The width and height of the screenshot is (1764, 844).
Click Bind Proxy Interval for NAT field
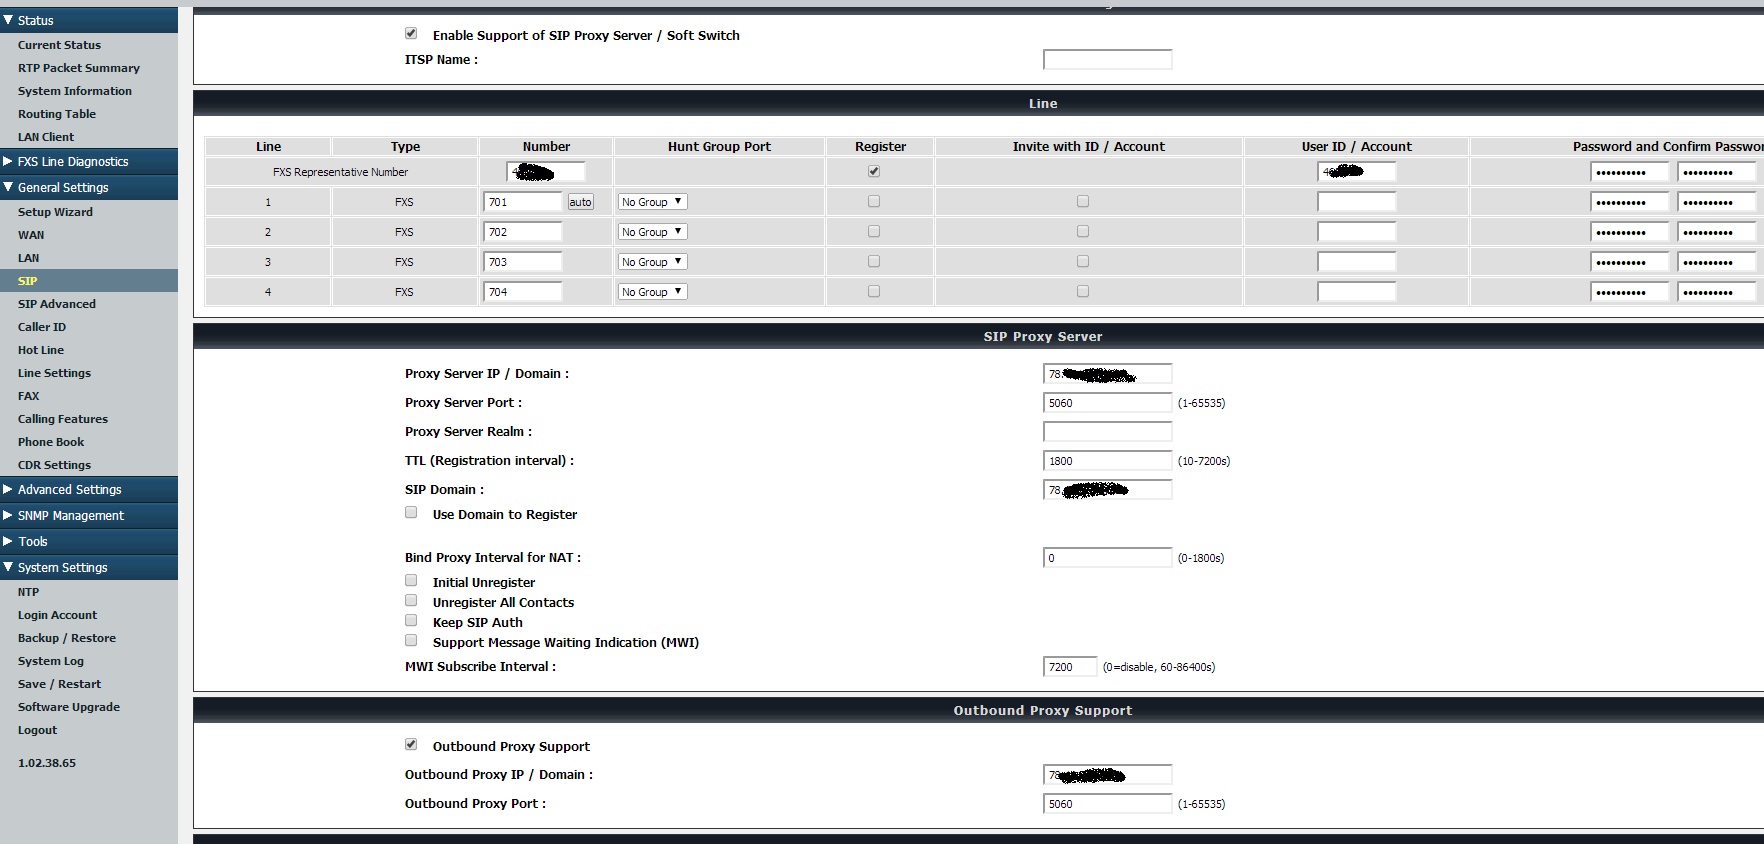pos(1107,558)
